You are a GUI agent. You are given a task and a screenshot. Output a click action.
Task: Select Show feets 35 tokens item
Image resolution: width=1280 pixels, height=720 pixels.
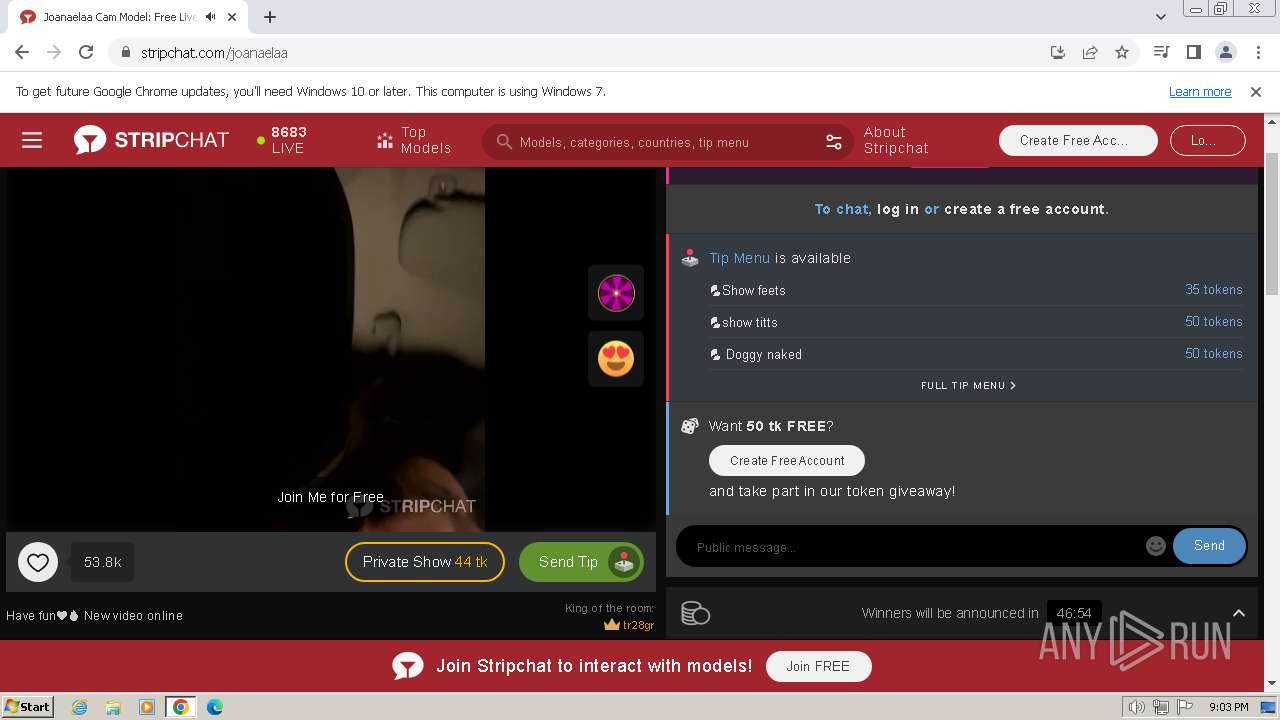tap(976, 290)
